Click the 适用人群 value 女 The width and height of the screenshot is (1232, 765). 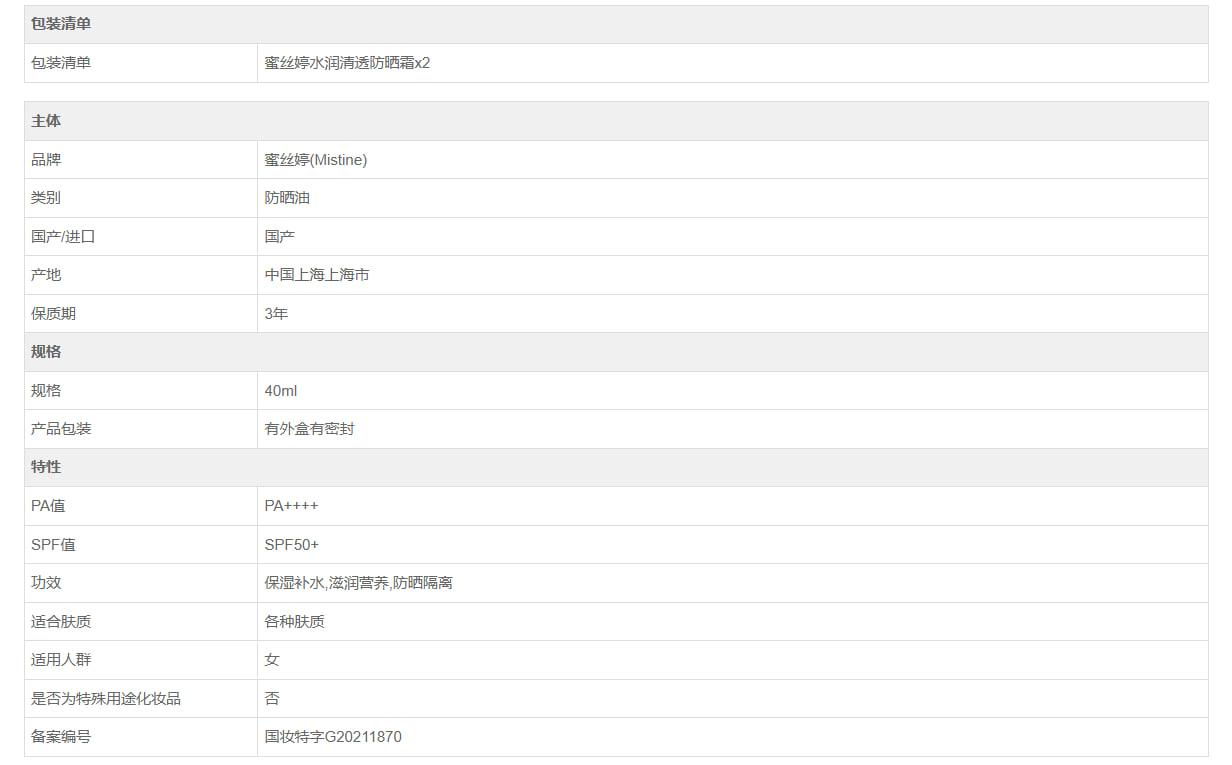point(272,660)
